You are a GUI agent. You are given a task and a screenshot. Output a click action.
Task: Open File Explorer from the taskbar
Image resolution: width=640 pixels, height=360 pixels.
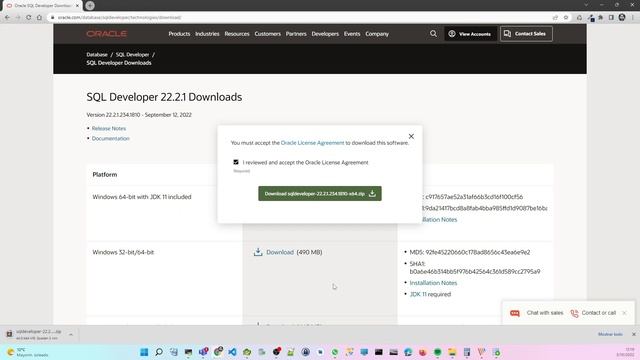click(452, 352)
